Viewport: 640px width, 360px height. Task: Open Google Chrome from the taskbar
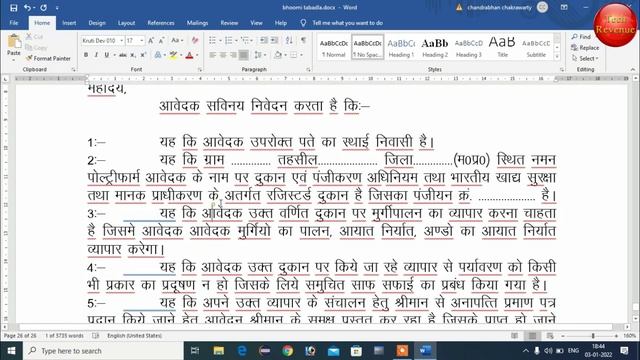tap(287, 351)
